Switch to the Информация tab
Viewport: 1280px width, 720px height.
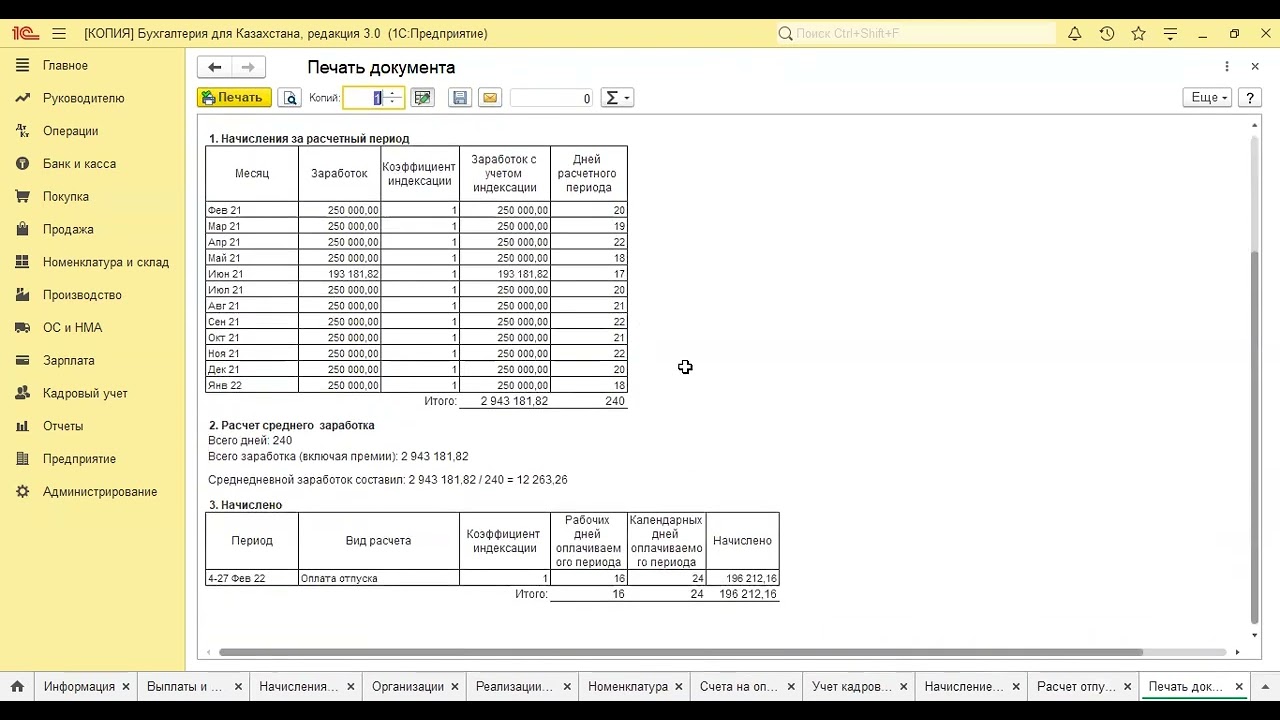tap(79, 687)
